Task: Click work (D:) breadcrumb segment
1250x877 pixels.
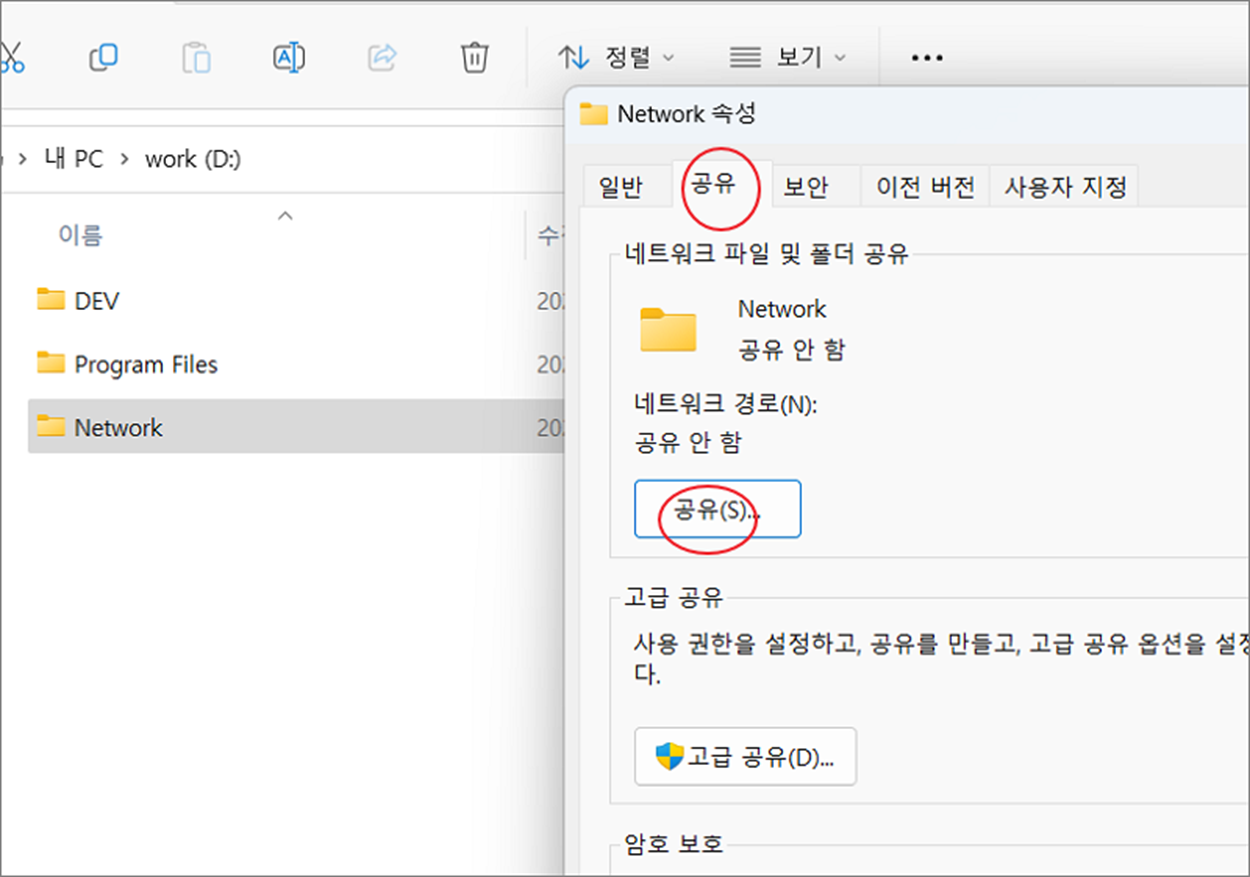Action: click(193, 159)
